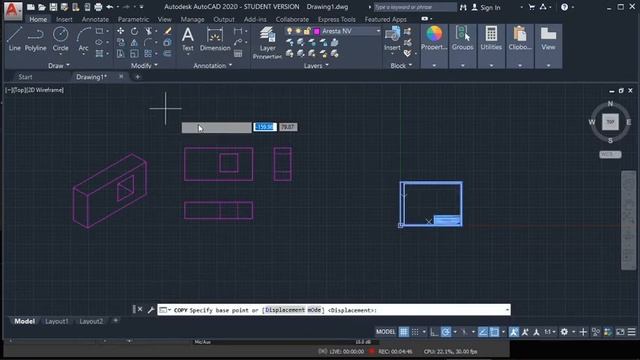Image resolution: width=640 pixels, height=360 pixels.
Task: Open the AutoCAD application menu logo
Action: 13,10
